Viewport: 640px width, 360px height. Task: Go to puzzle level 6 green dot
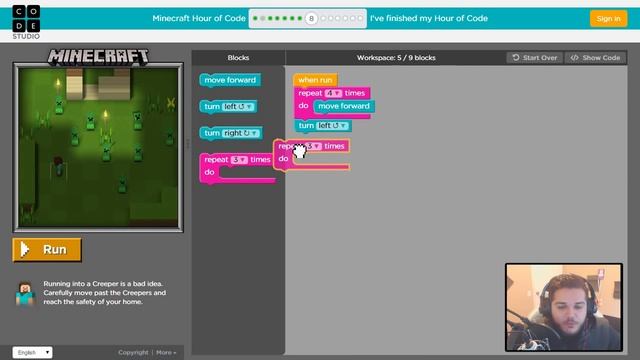292,18
